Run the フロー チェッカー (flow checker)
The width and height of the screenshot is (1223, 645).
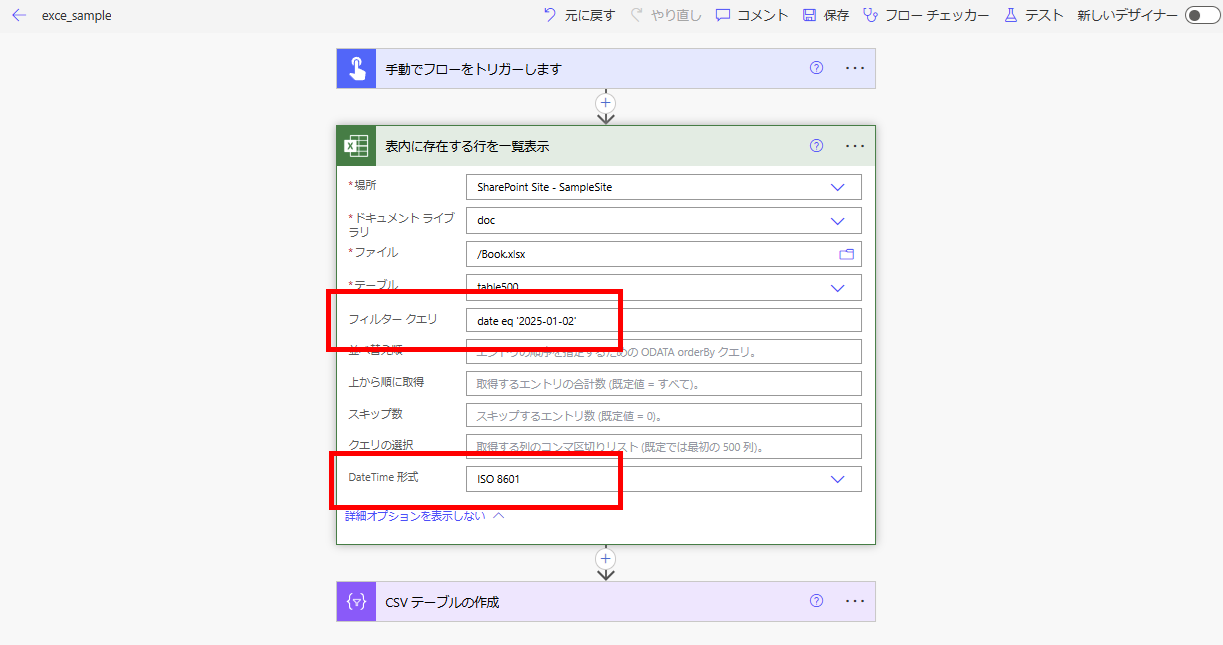click(x=870, y=15)
